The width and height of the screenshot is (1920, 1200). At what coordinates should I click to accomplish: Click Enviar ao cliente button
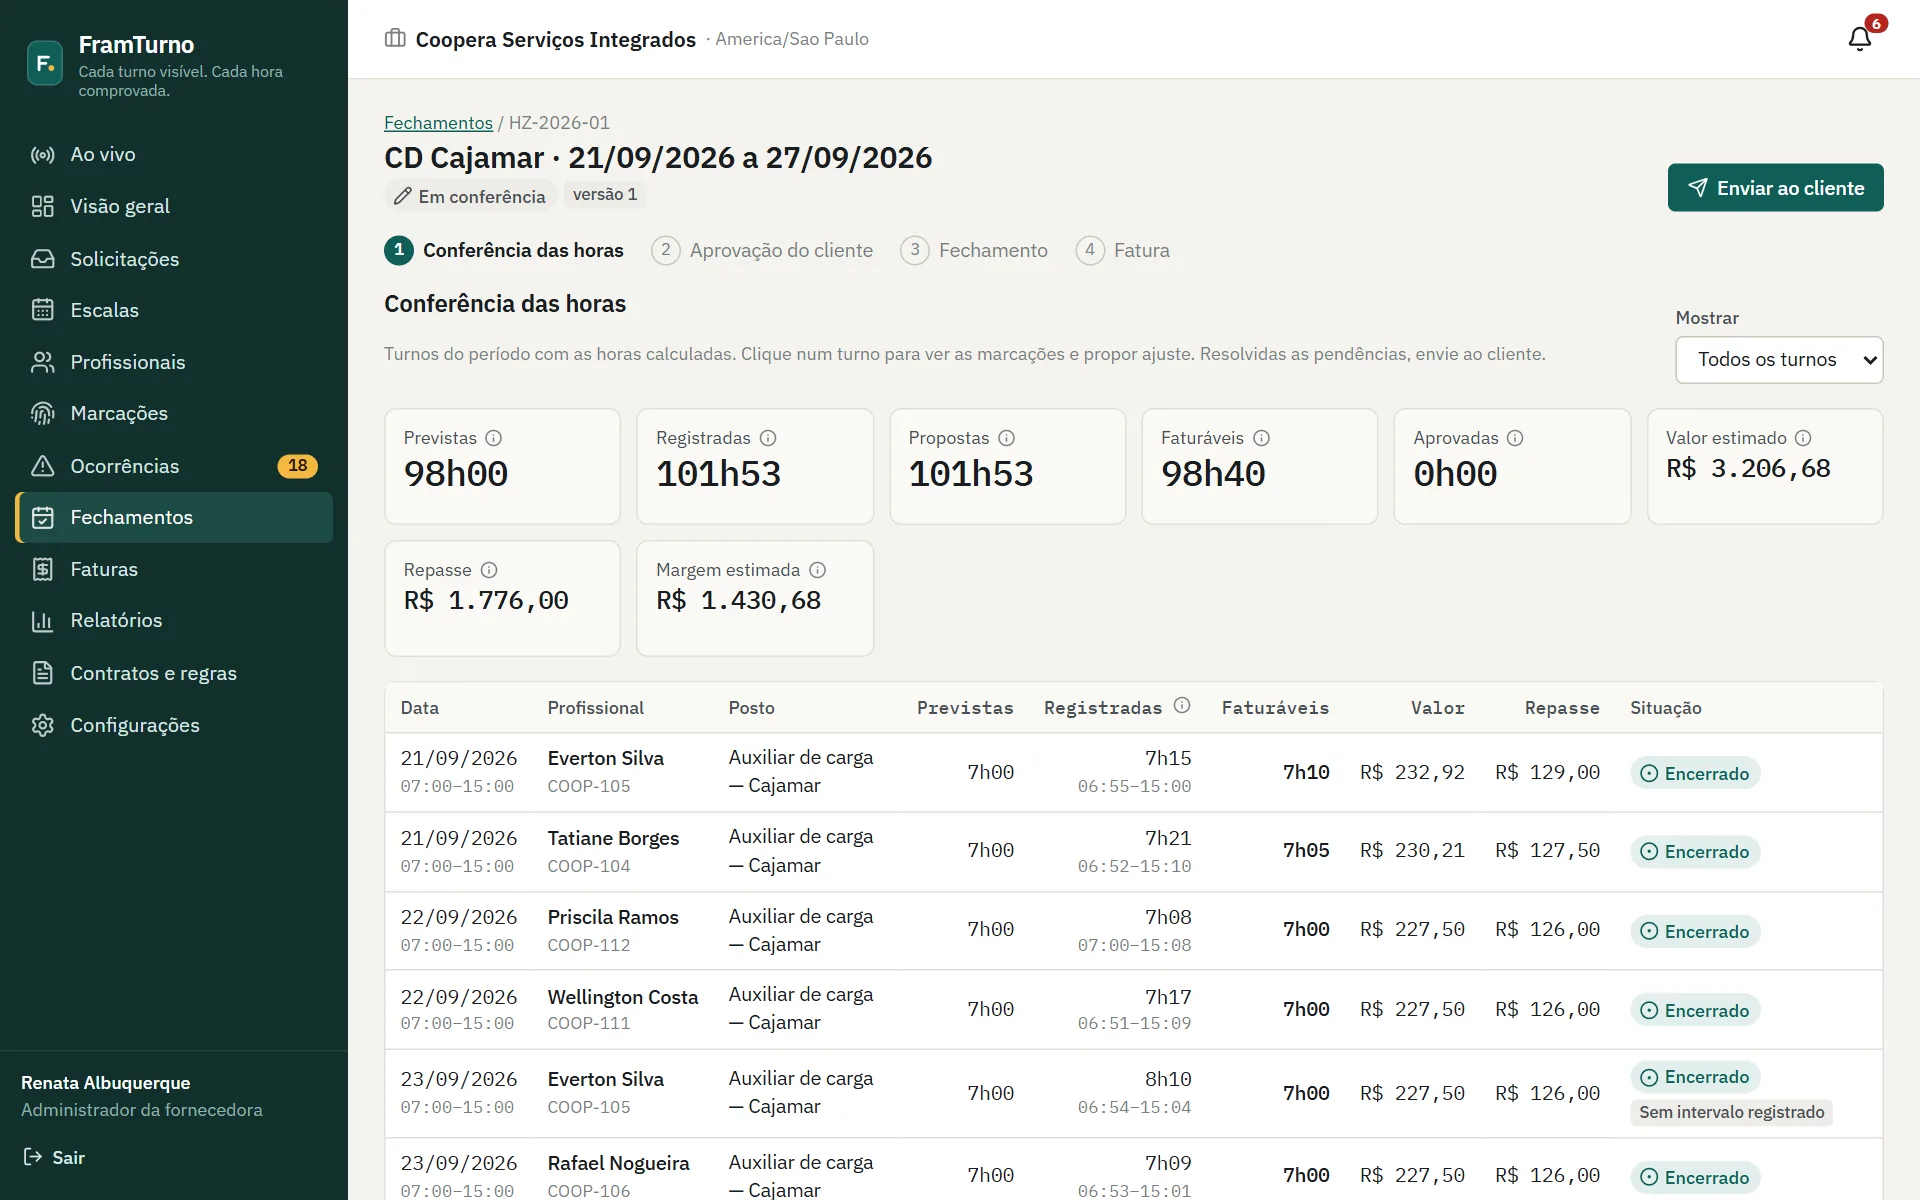(x=1775, y=188)
